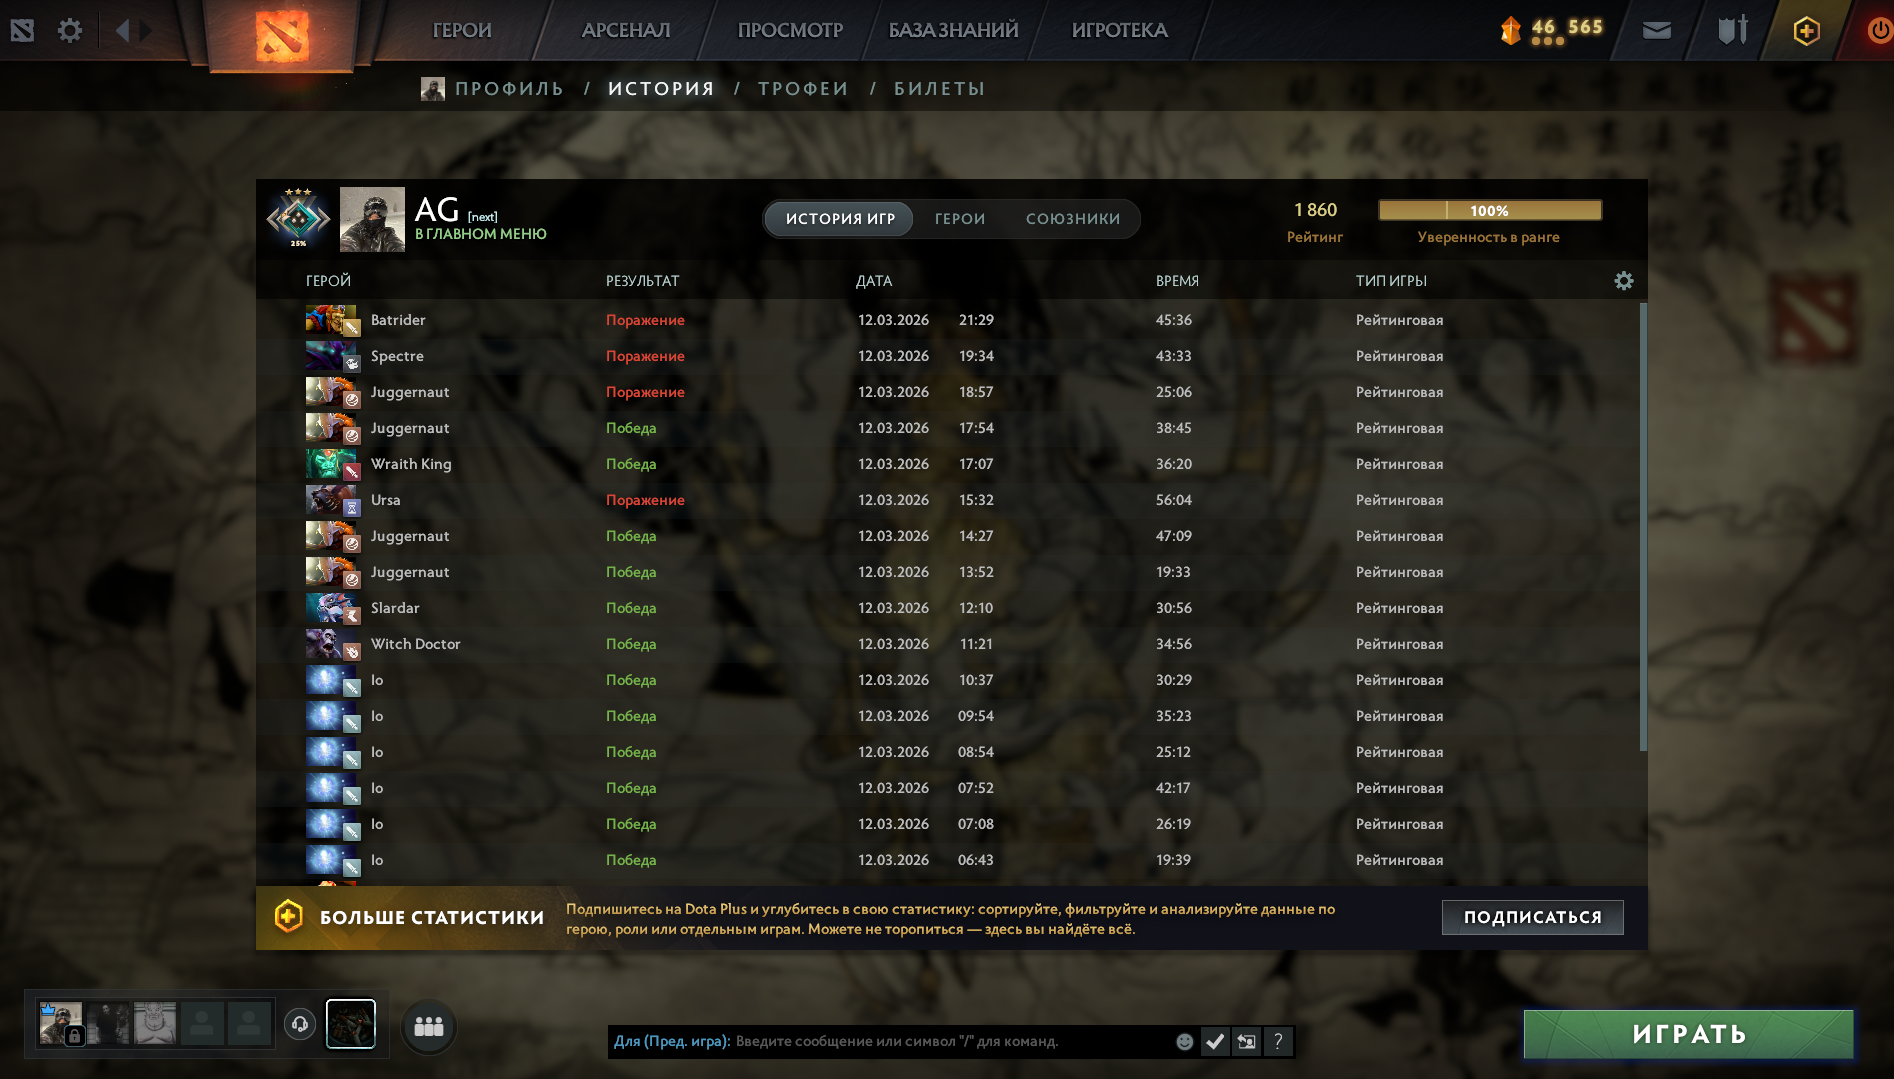Screen dimensions: 1894x1079
Task: Click the power quit icon
Action: coord(1878,31)
